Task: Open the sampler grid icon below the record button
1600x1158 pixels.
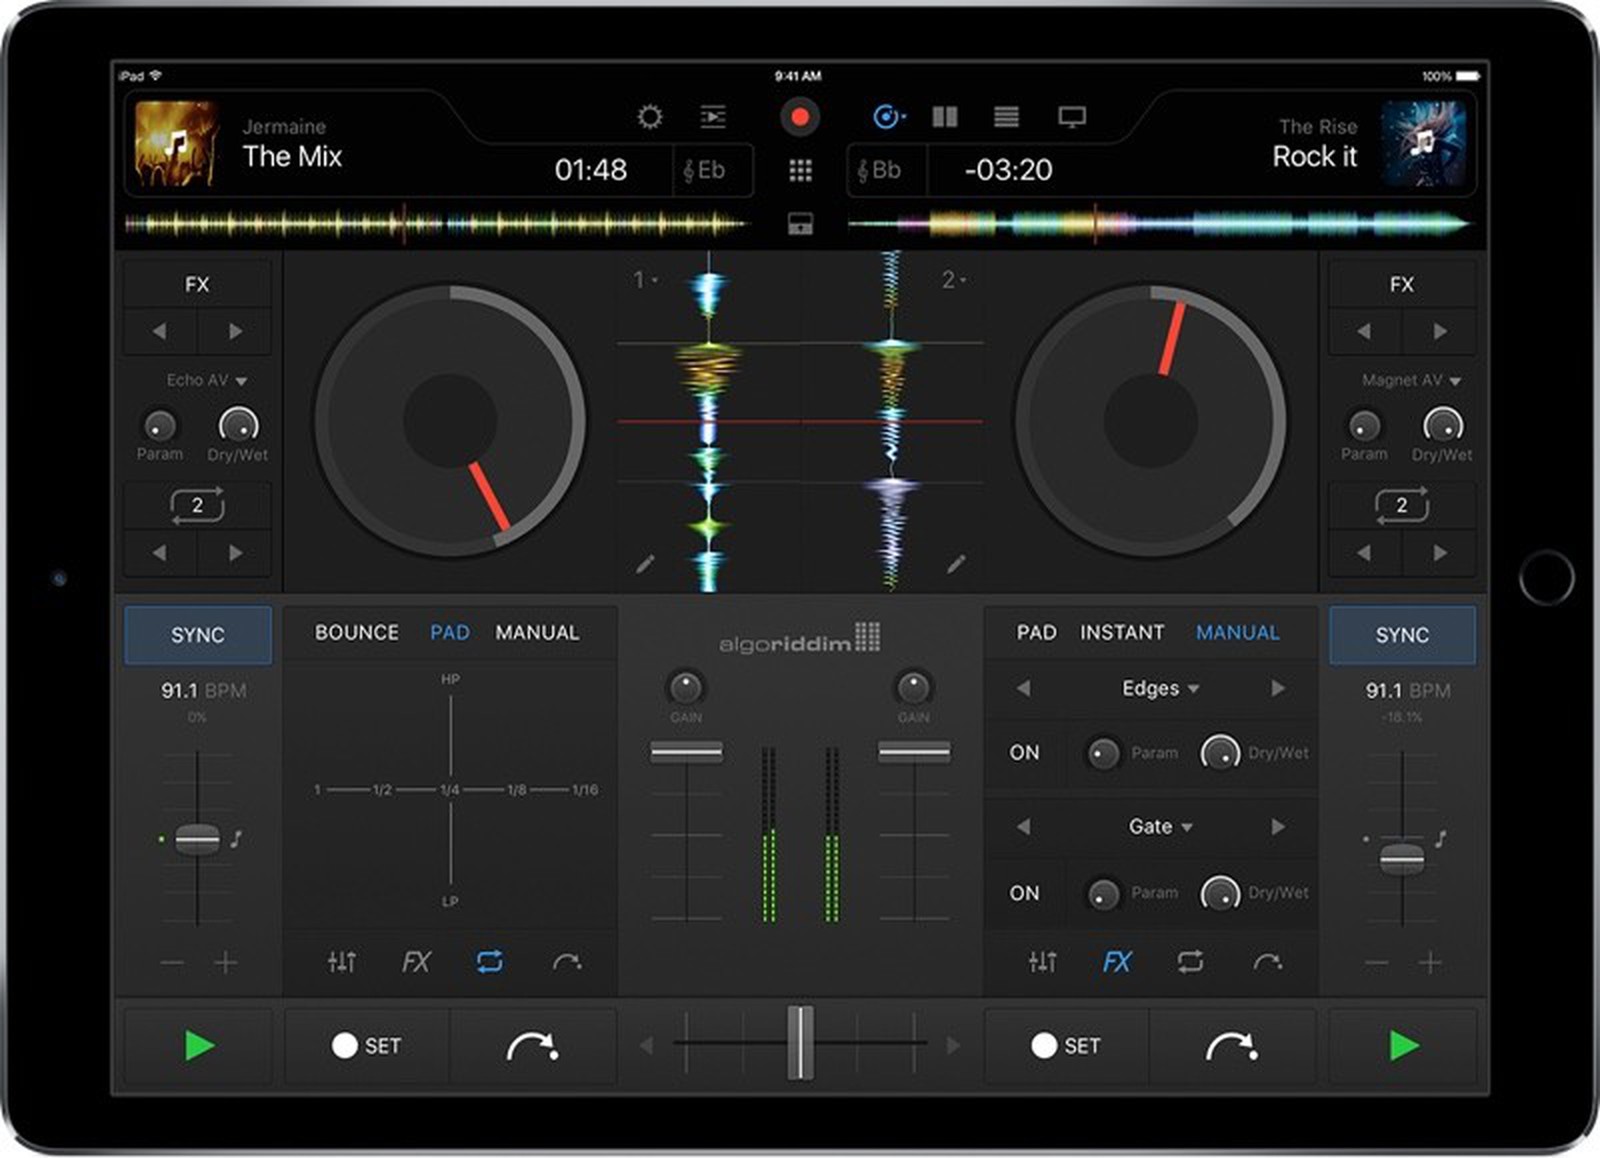Action: point(798,171)
